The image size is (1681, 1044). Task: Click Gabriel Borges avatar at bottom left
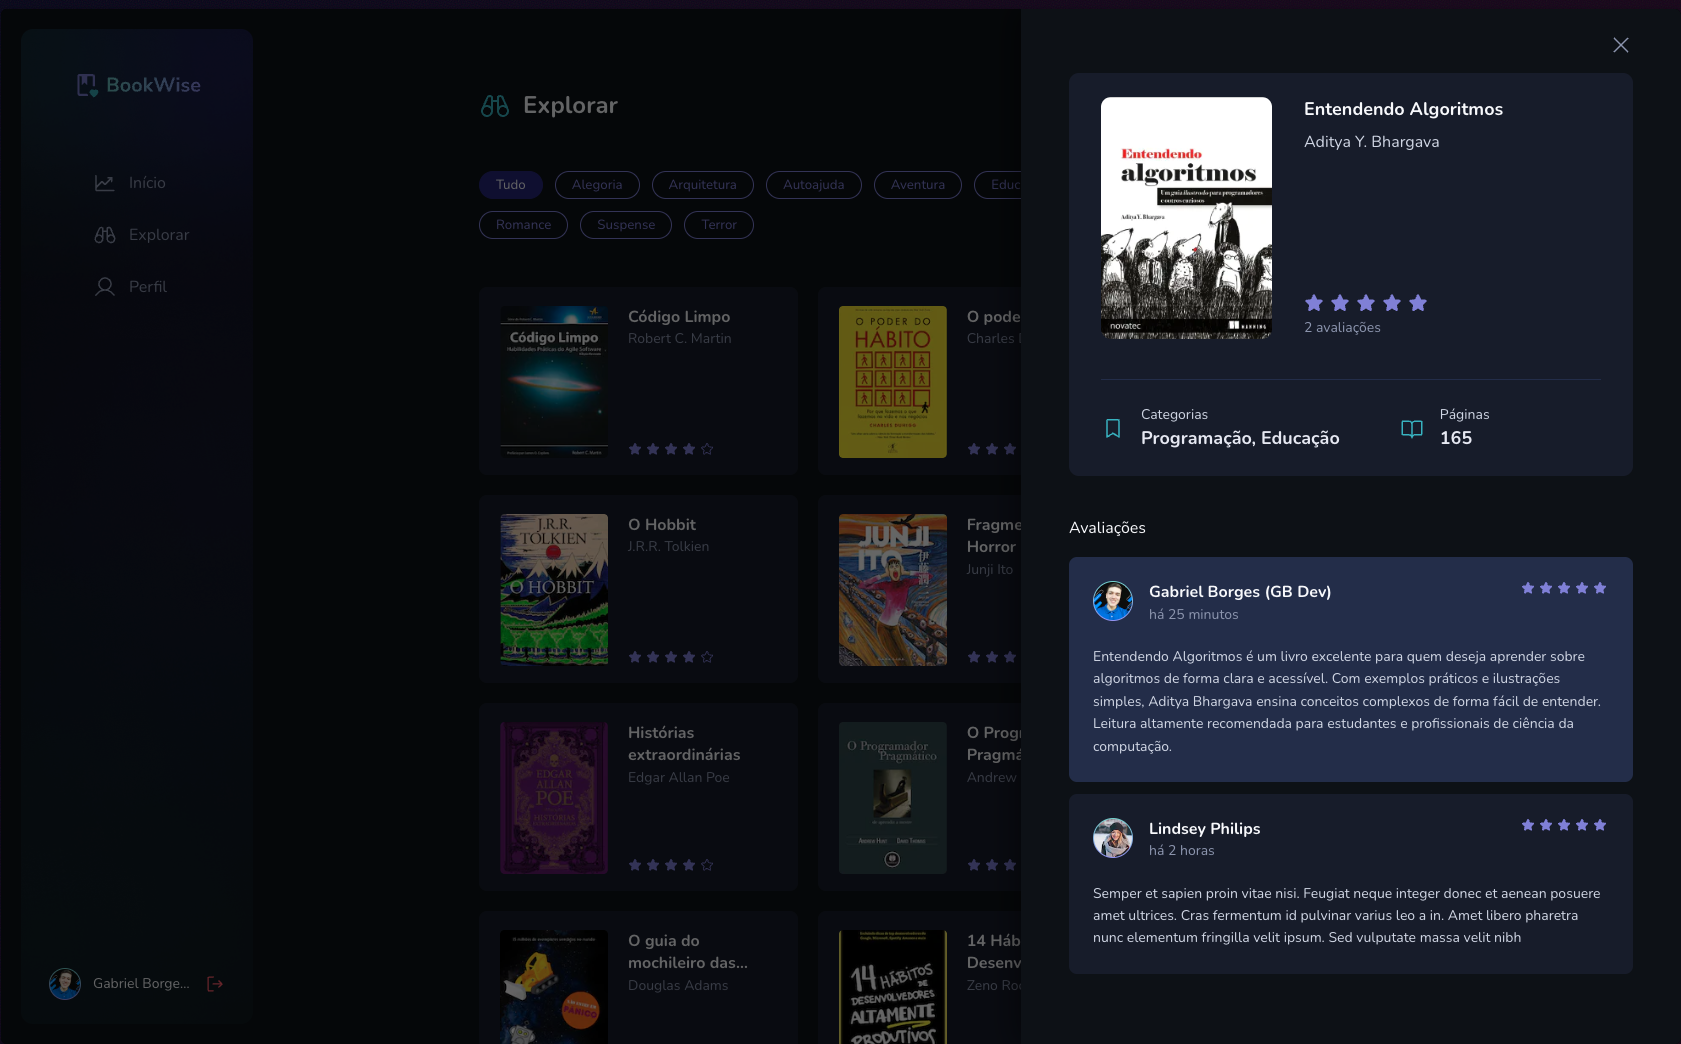(65, 984)
